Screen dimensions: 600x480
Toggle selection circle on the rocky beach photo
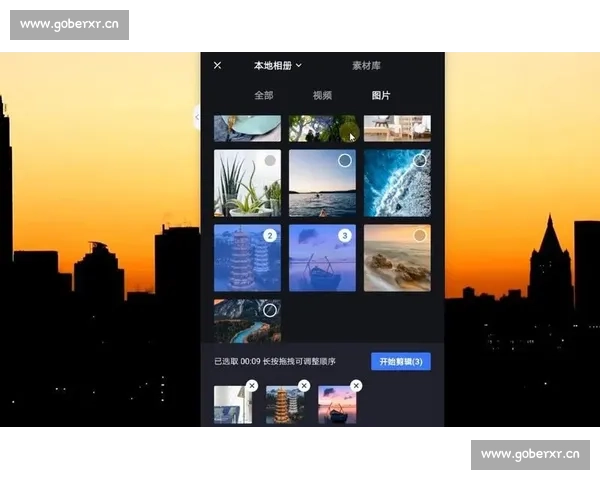(420, 236)
